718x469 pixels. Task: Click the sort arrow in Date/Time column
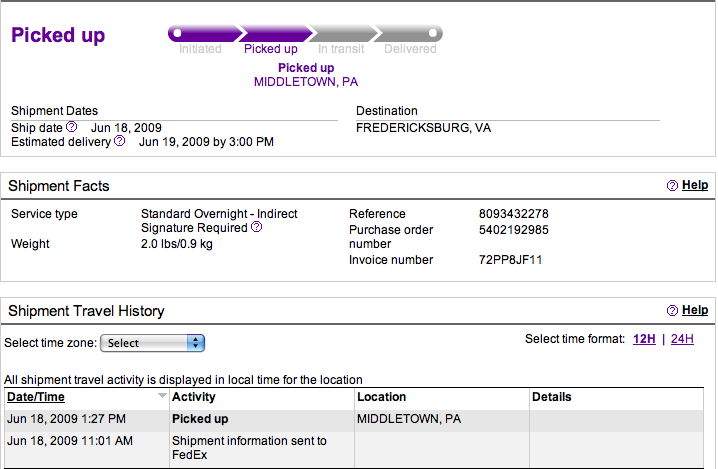click(162, 396)
